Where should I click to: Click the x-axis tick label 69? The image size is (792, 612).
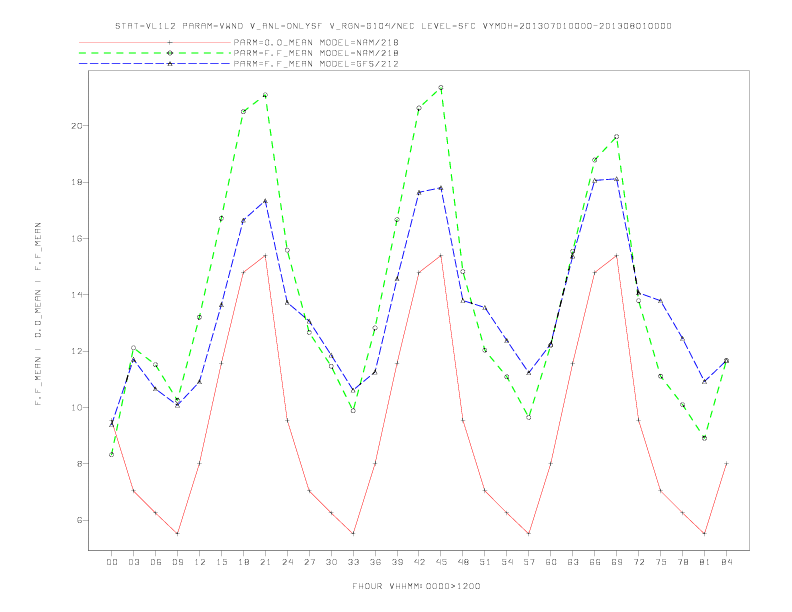click(x=617, y=562)
